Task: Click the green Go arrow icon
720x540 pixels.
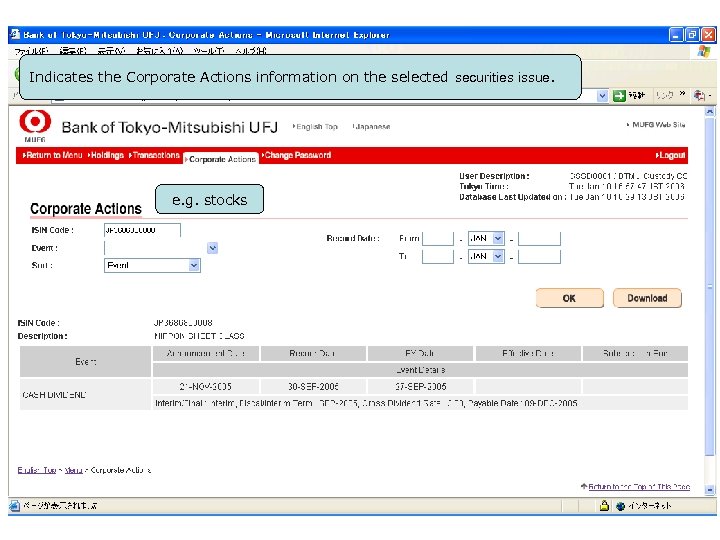Action: tap(619, 96)
